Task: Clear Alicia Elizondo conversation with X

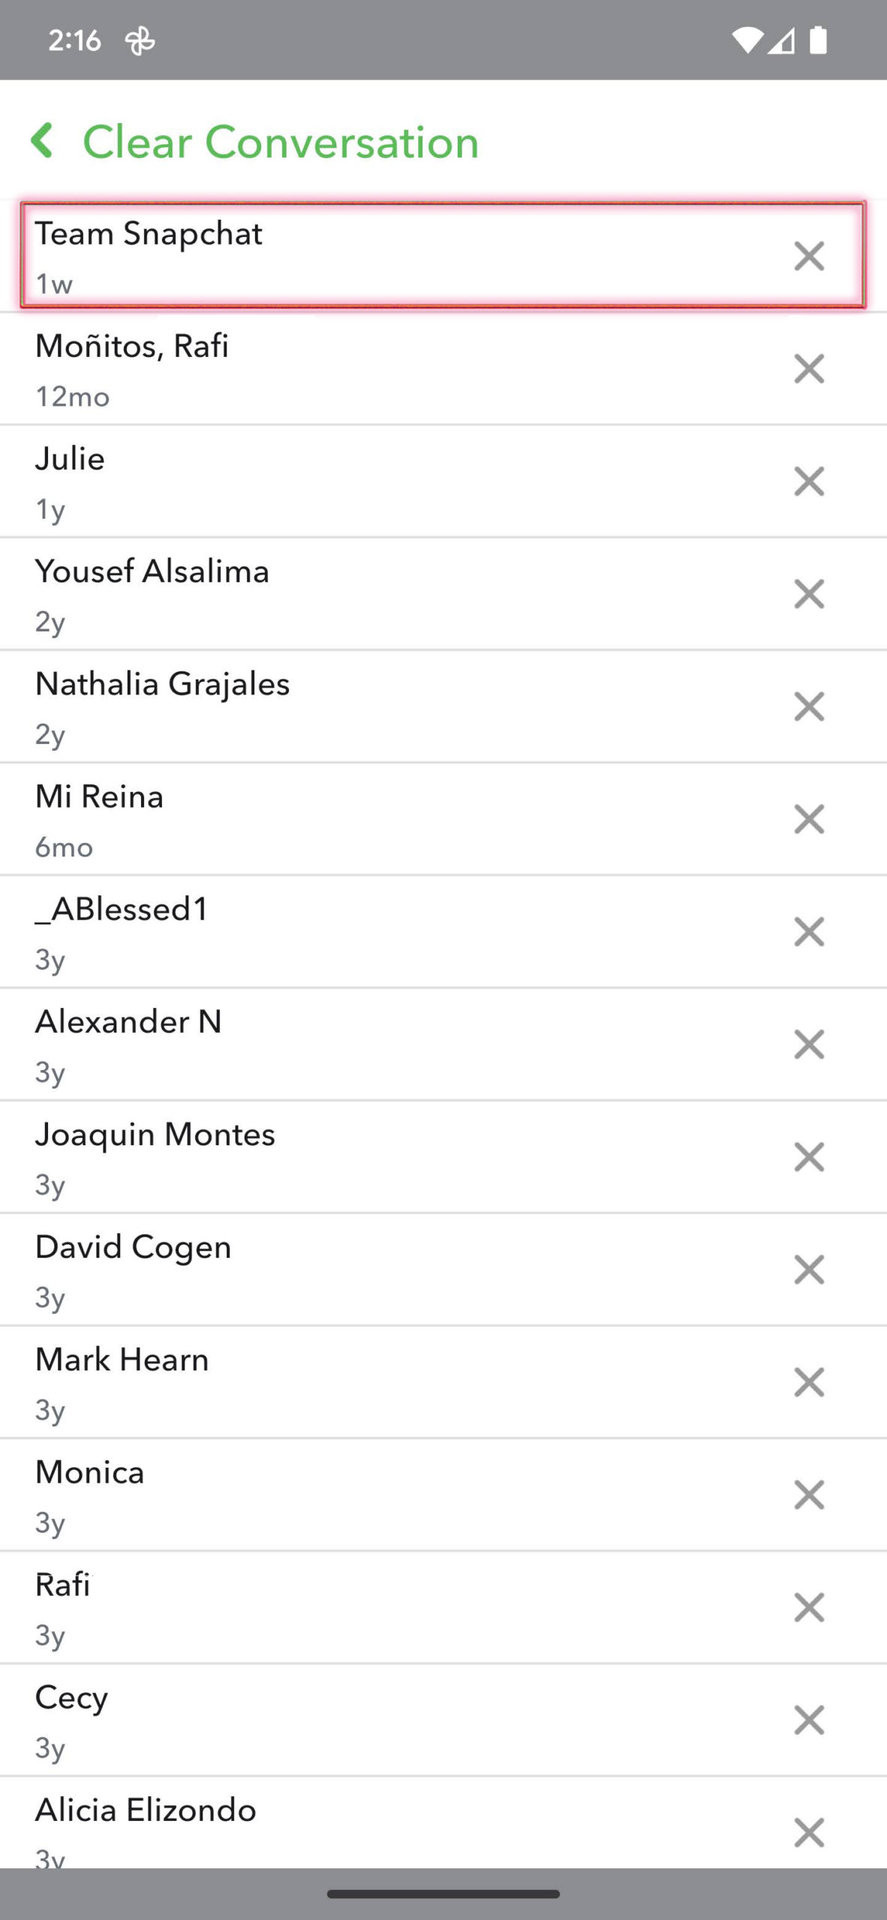Action: click(809, 1832)
